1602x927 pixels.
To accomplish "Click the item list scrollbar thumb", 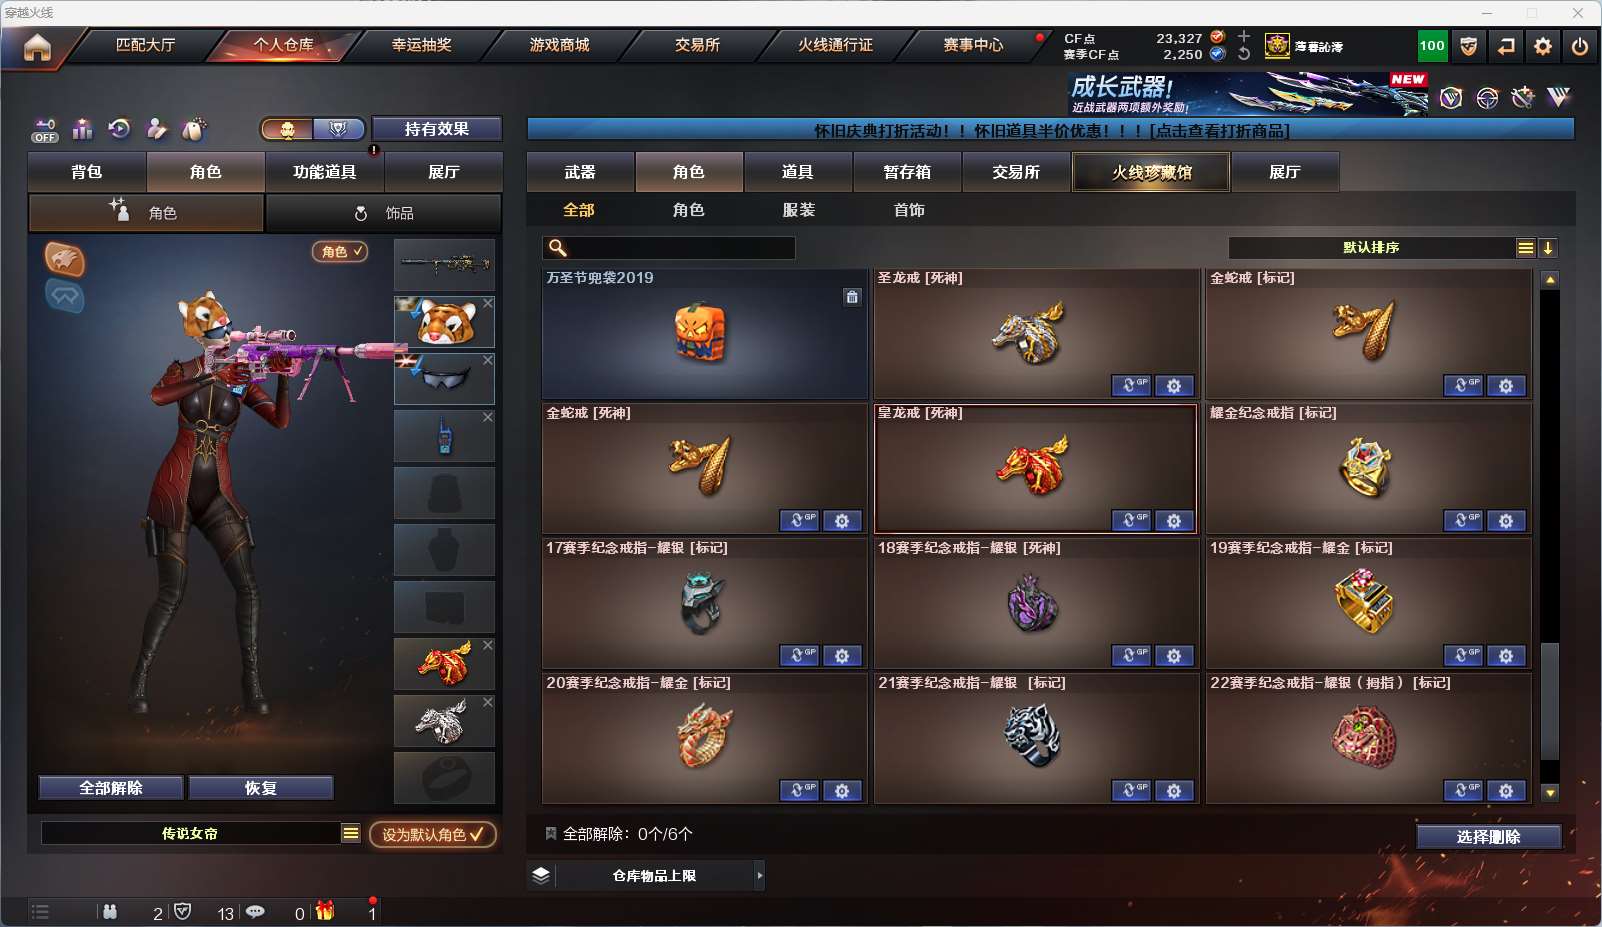I will pyautogui.click(x=1550, y=702).
